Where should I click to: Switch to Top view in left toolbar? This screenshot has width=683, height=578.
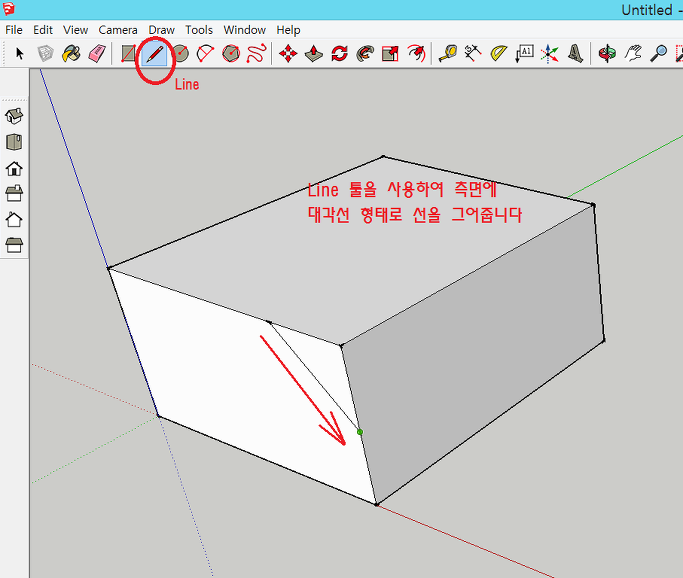14,142
